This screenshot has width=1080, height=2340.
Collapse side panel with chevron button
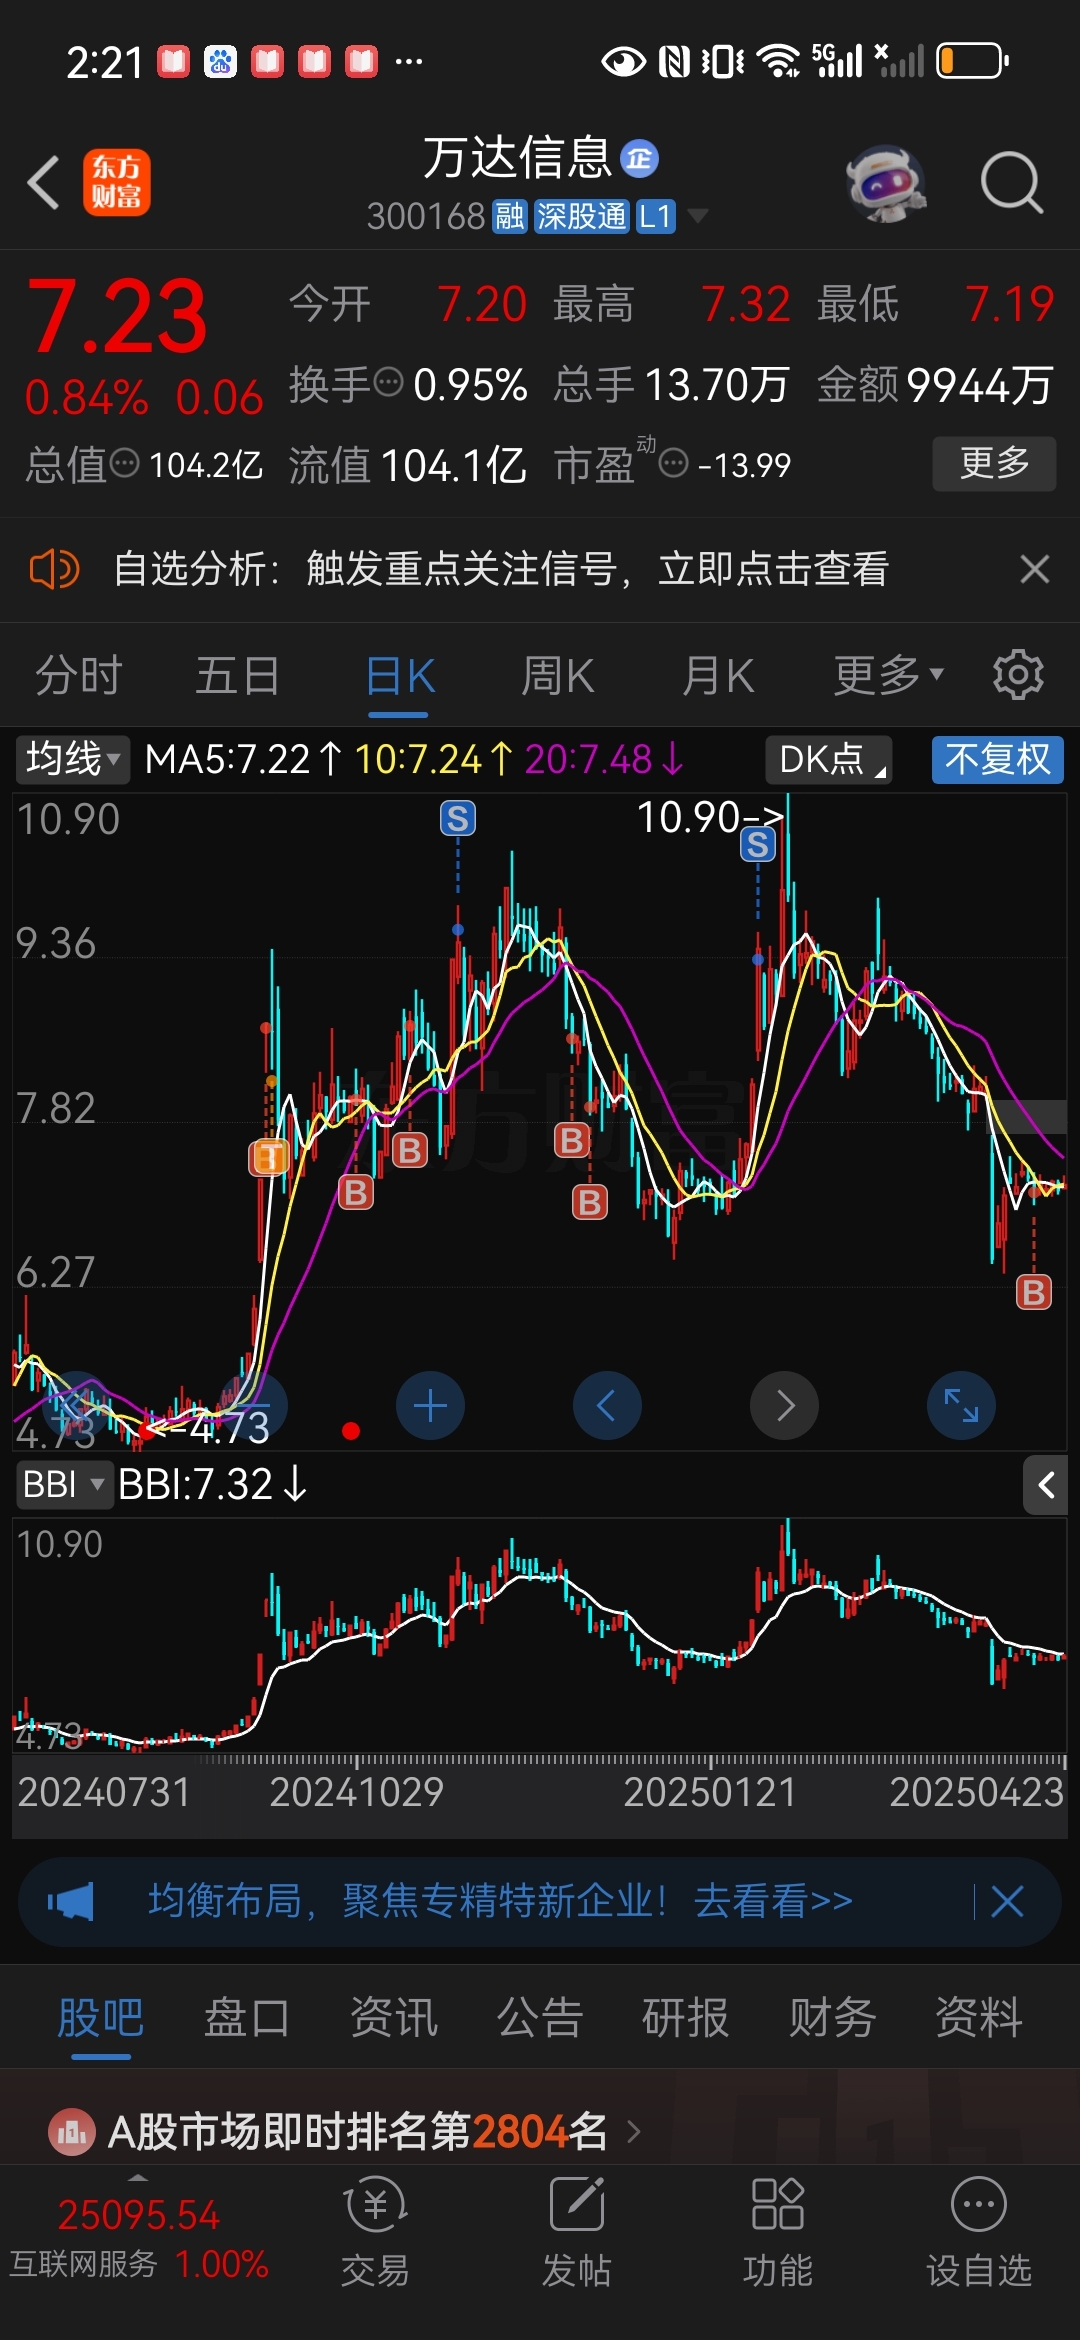coord(1046,1485)
